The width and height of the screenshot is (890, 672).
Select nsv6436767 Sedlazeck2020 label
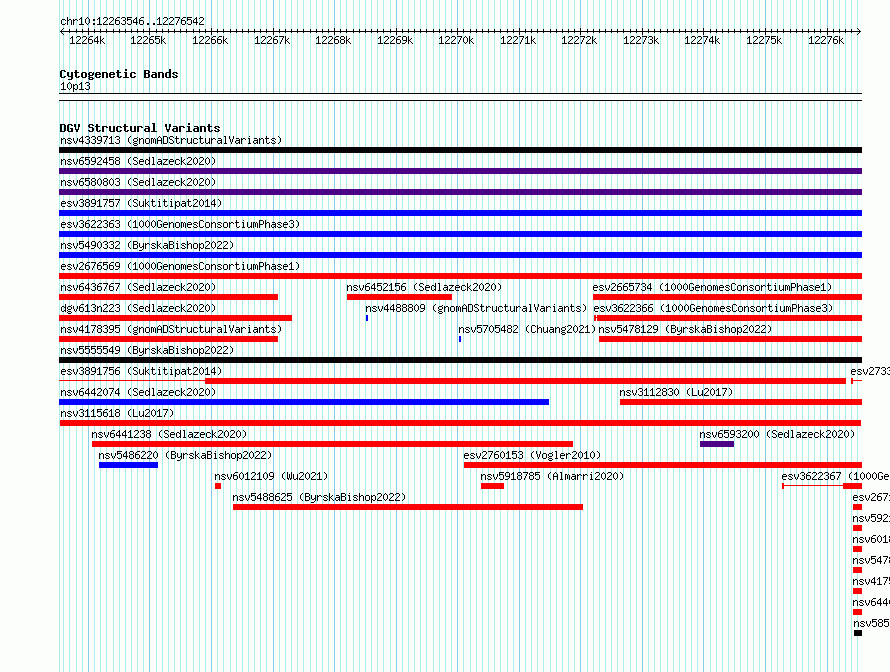pos(138,287)
